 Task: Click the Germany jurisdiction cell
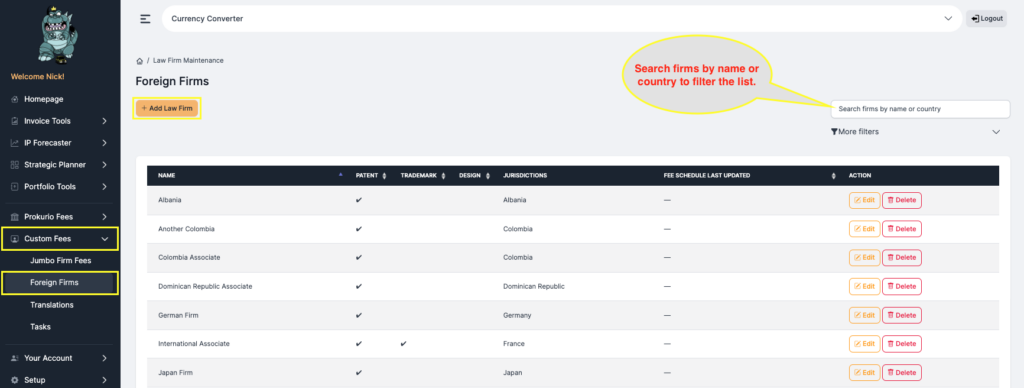(517, 315)
